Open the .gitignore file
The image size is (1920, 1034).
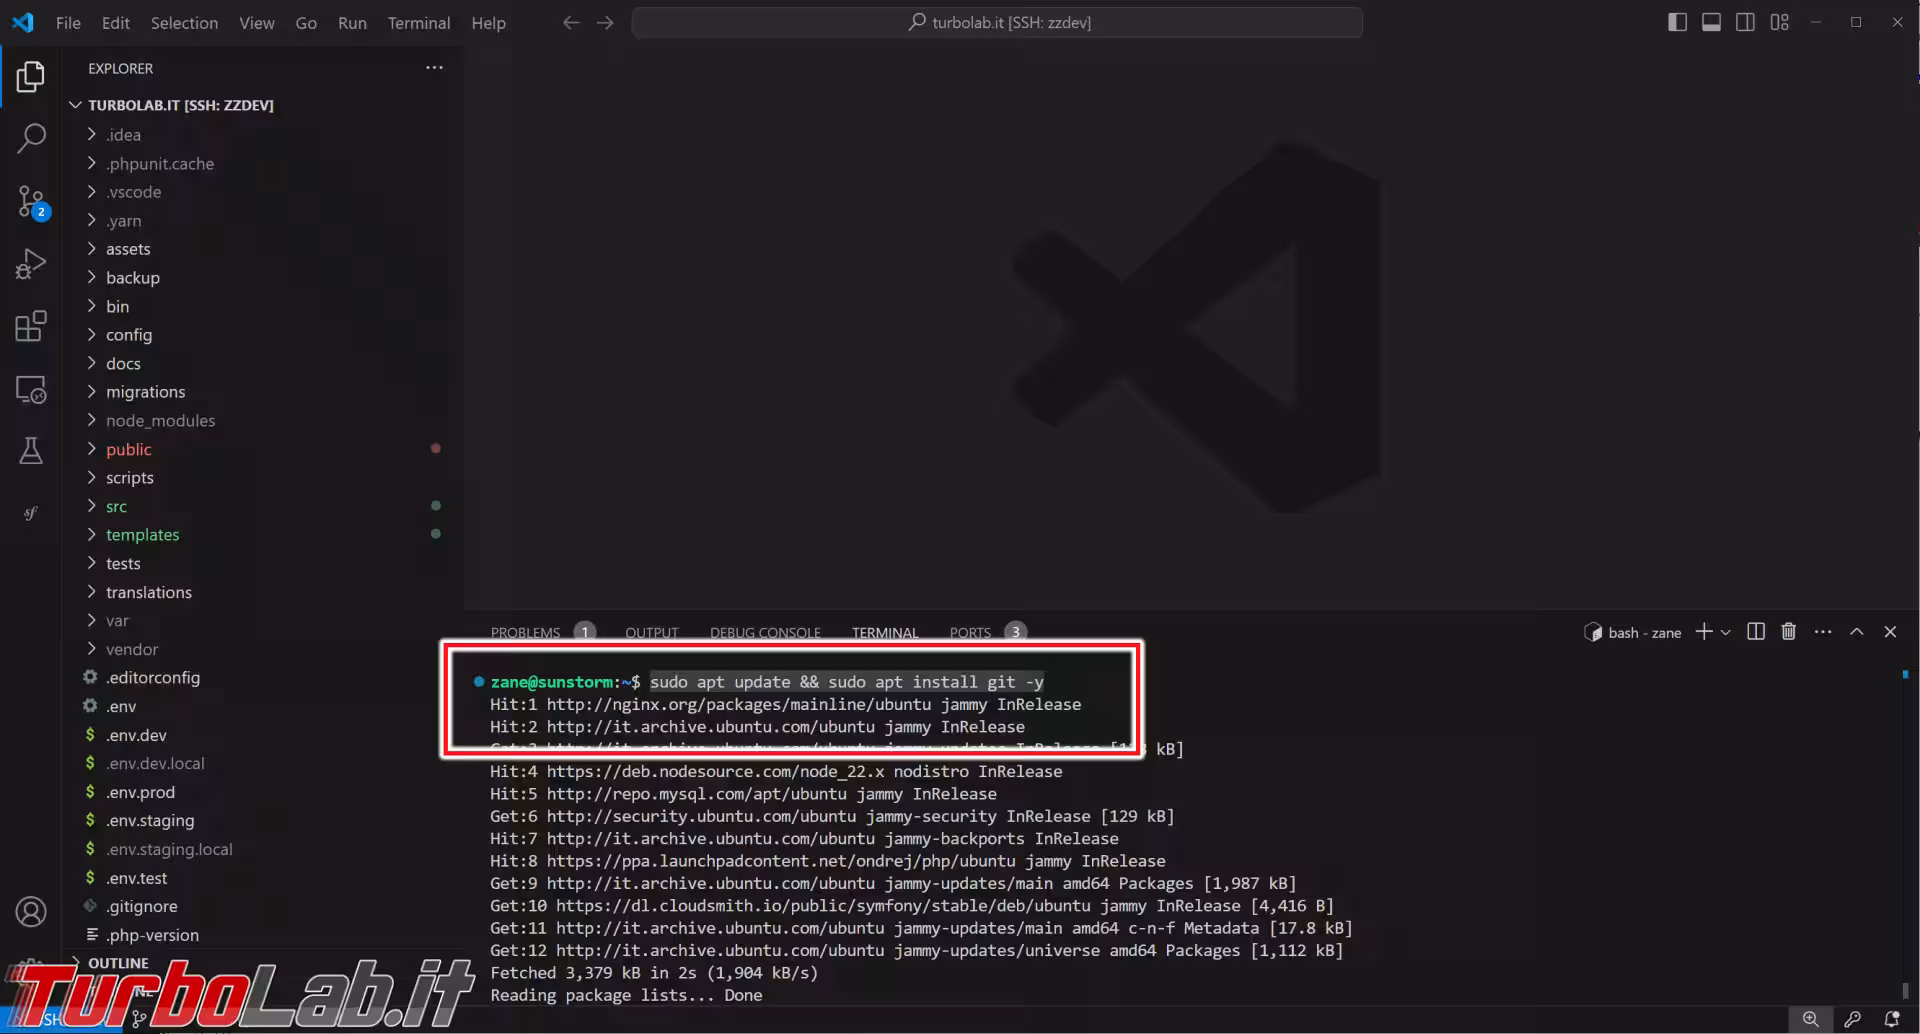coord(142,907)
